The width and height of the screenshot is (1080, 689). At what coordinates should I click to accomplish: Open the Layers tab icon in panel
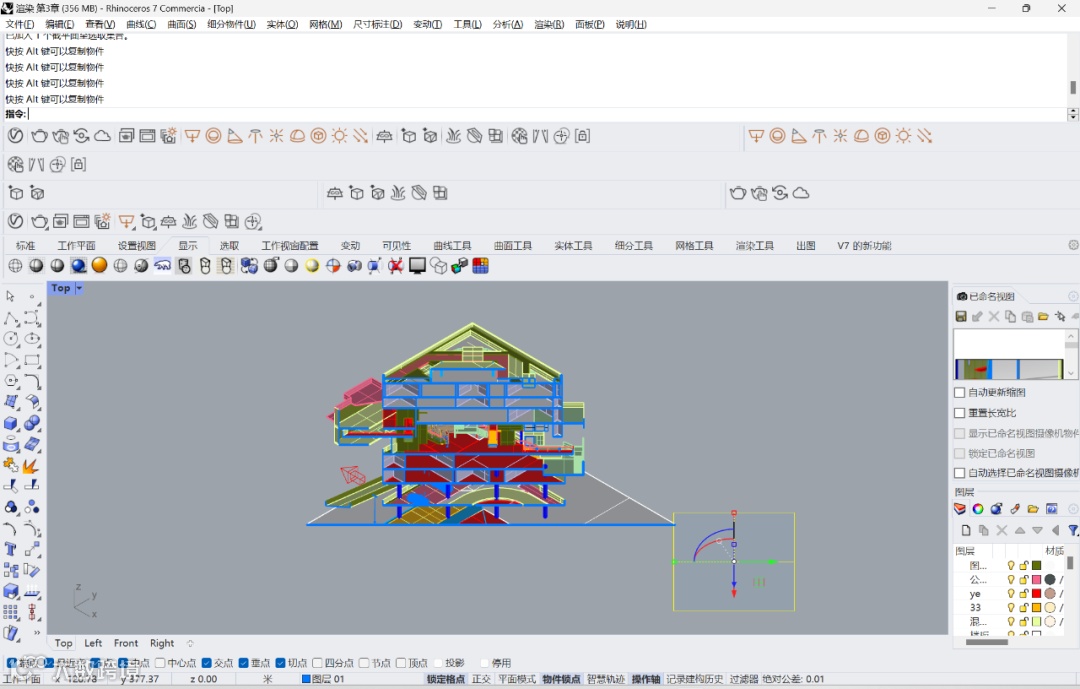click(960, 508)
